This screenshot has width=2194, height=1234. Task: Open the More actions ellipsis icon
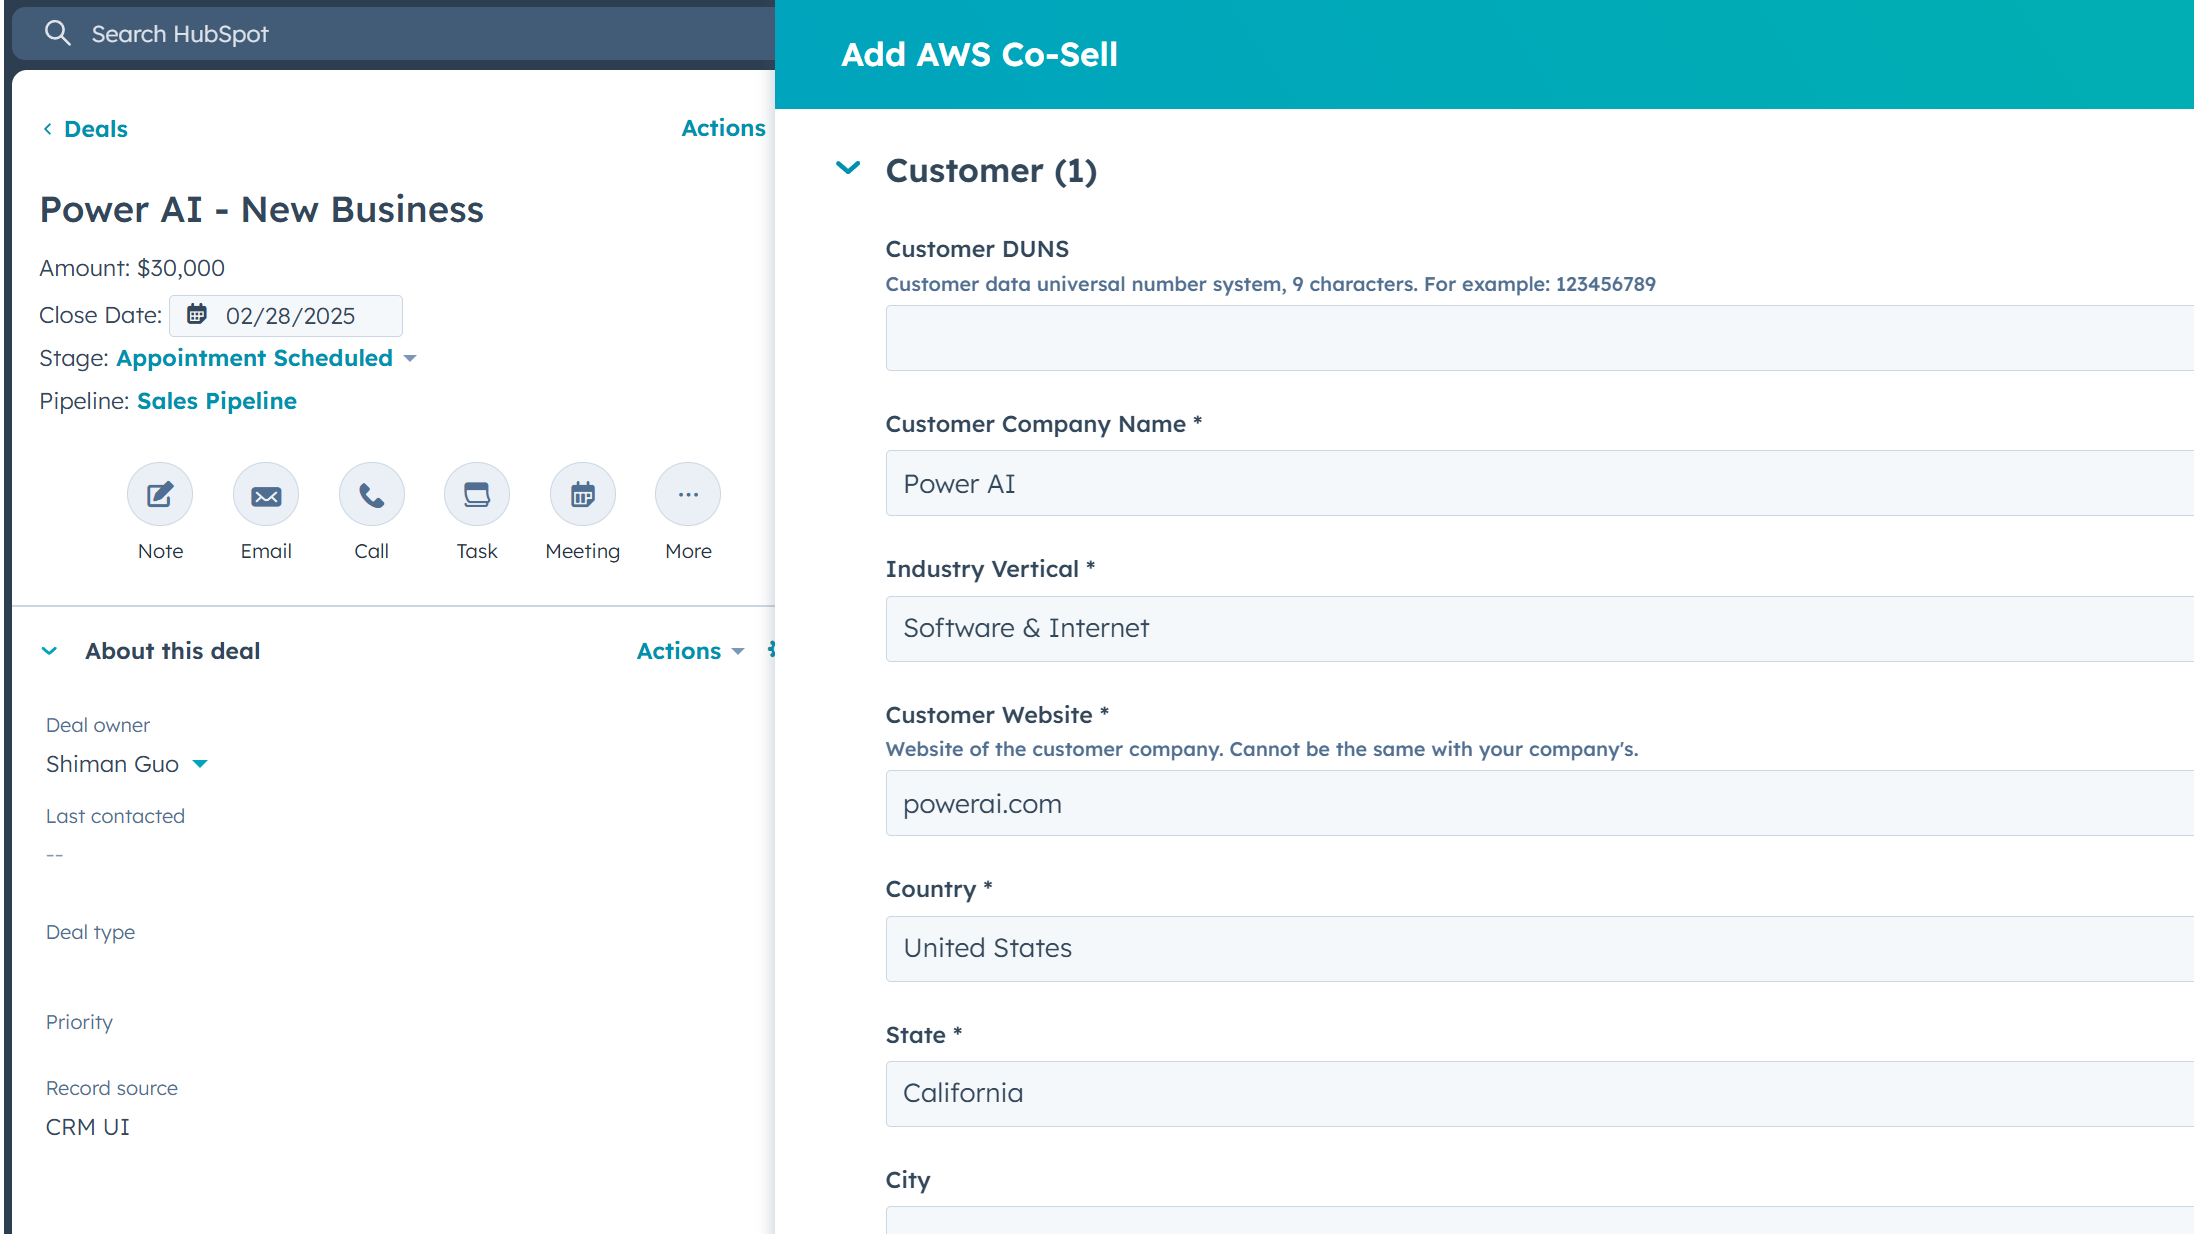point(688,495)
